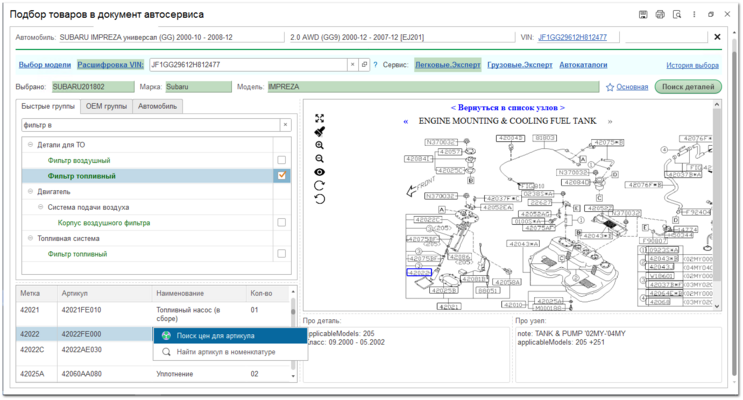The image size is (743, 400).
Task: Click the diagram's vertical scrollbar
Action: coord(717,205)
